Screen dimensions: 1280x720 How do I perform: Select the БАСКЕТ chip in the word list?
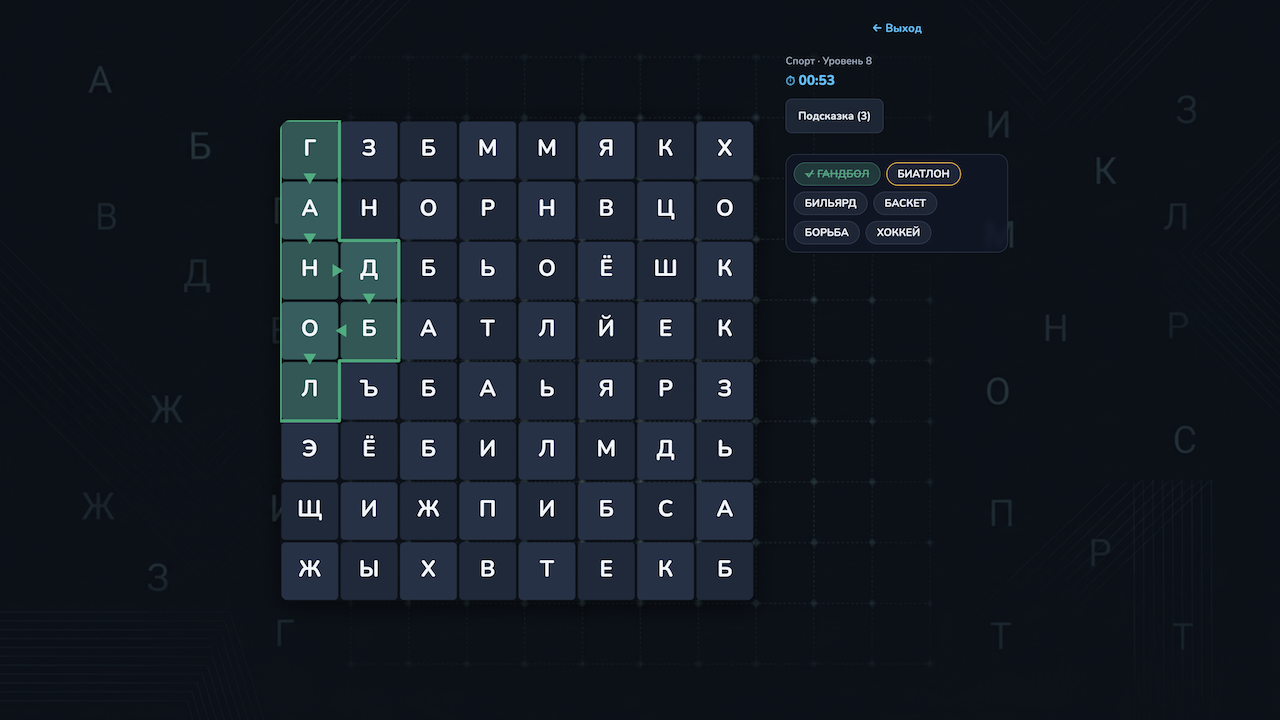(904, 203)
